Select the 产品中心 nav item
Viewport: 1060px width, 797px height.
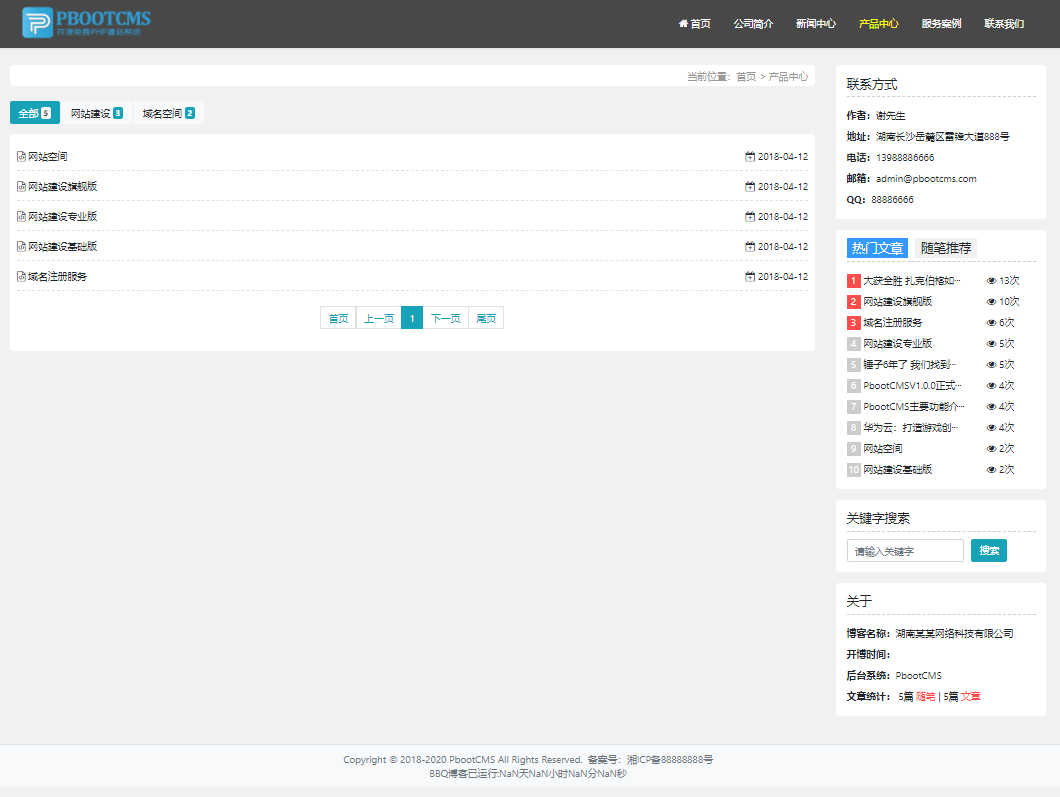878,24
